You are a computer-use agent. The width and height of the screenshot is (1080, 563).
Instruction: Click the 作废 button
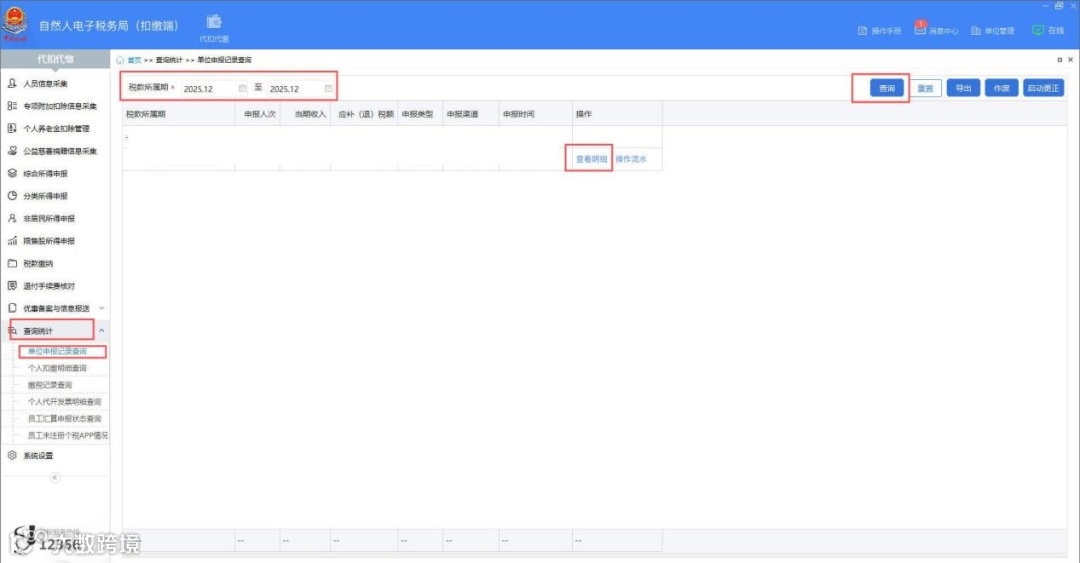tap(1001, 88)
